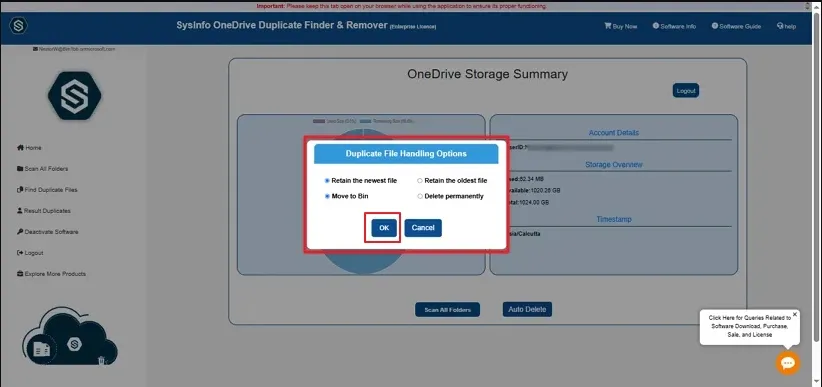This screenshot has height=387, width=822.
Task: Open the orange chat bubble icon
Action: coord(787,363)
